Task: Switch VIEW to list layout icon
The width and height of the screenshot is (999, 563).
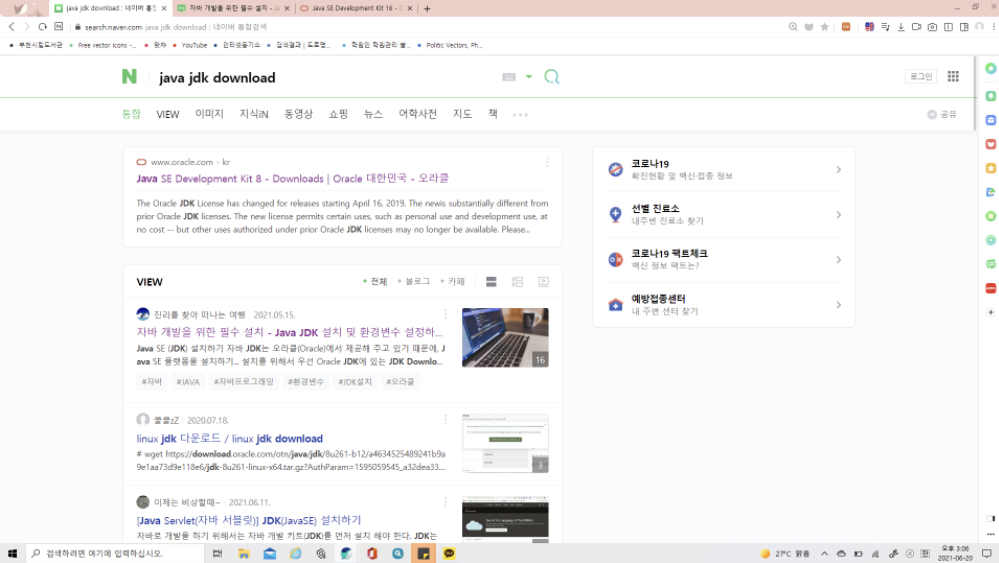Action: (x=491, y=282)
